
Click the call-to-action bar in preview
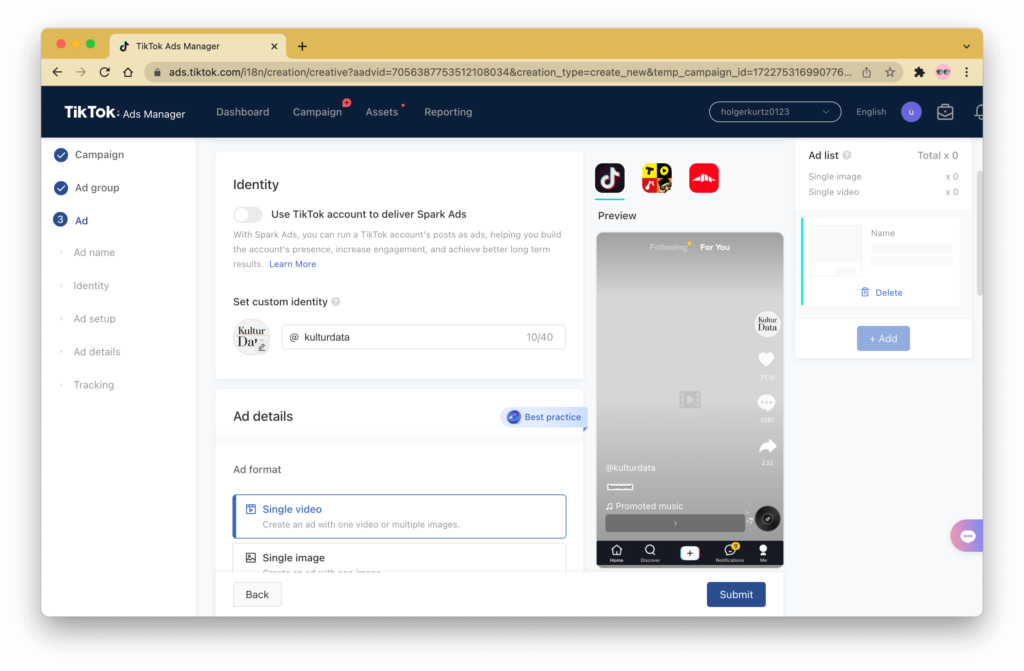pyautogui.click(x=675, y=523)
